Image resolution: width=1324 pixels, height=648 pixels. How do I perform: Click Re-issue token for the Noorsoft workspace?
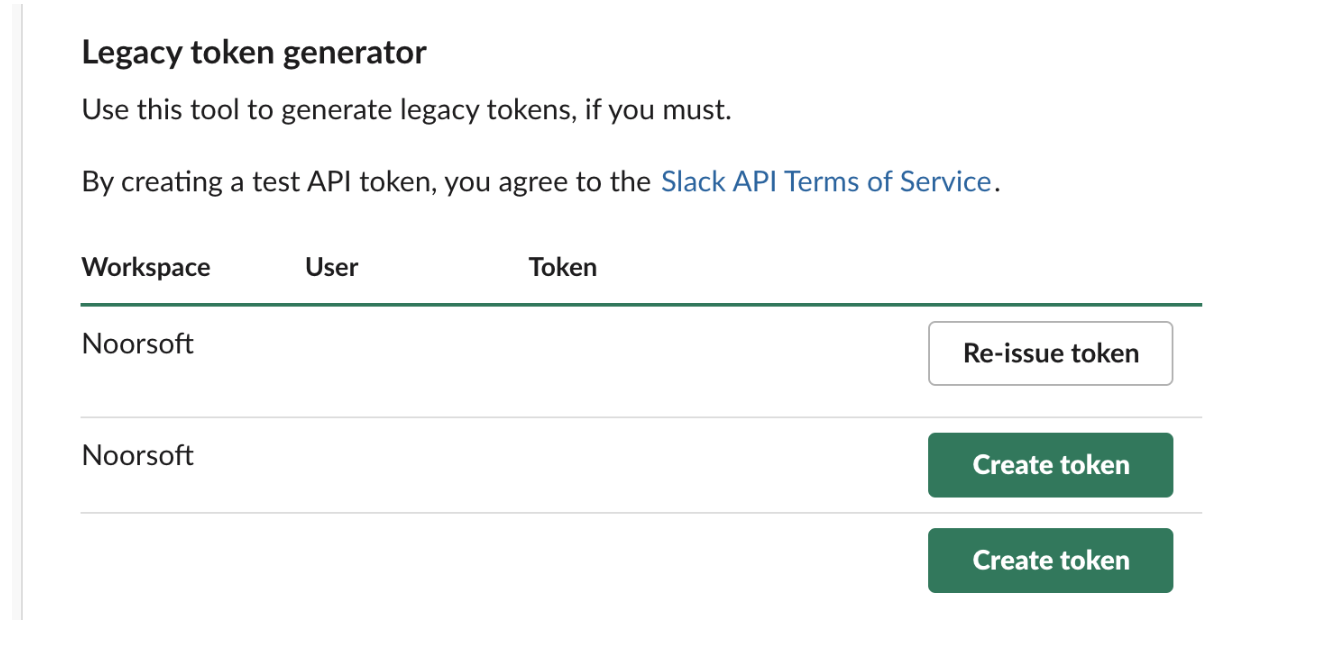(1049, 353)
